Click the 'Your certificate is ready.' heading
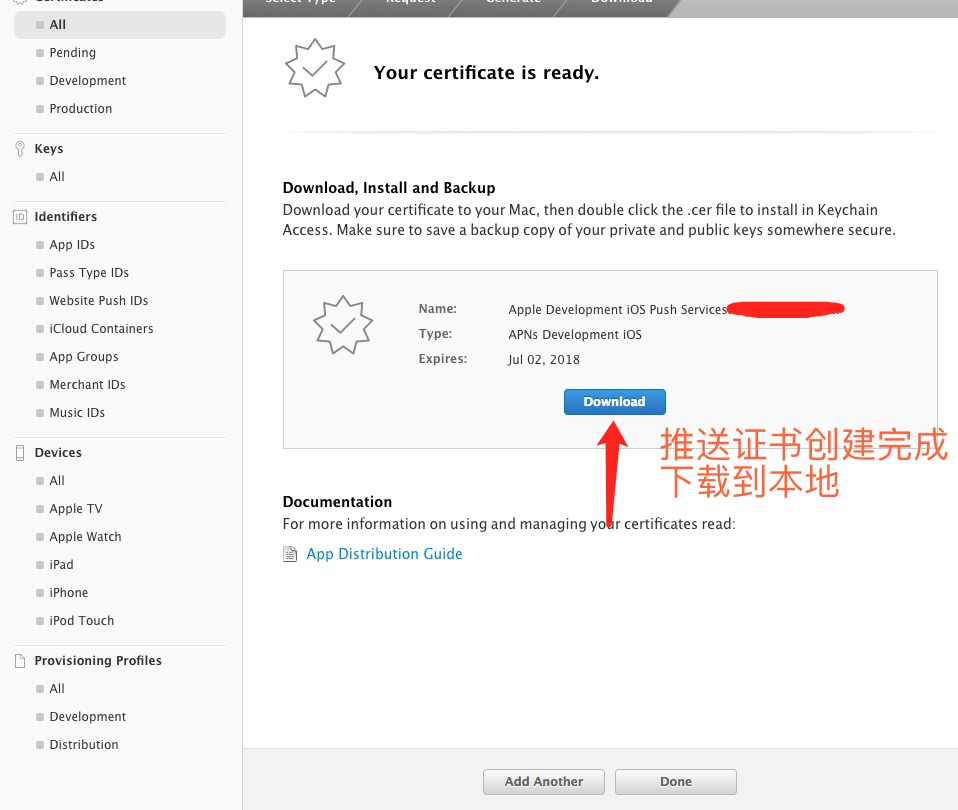 coord(486,73)
